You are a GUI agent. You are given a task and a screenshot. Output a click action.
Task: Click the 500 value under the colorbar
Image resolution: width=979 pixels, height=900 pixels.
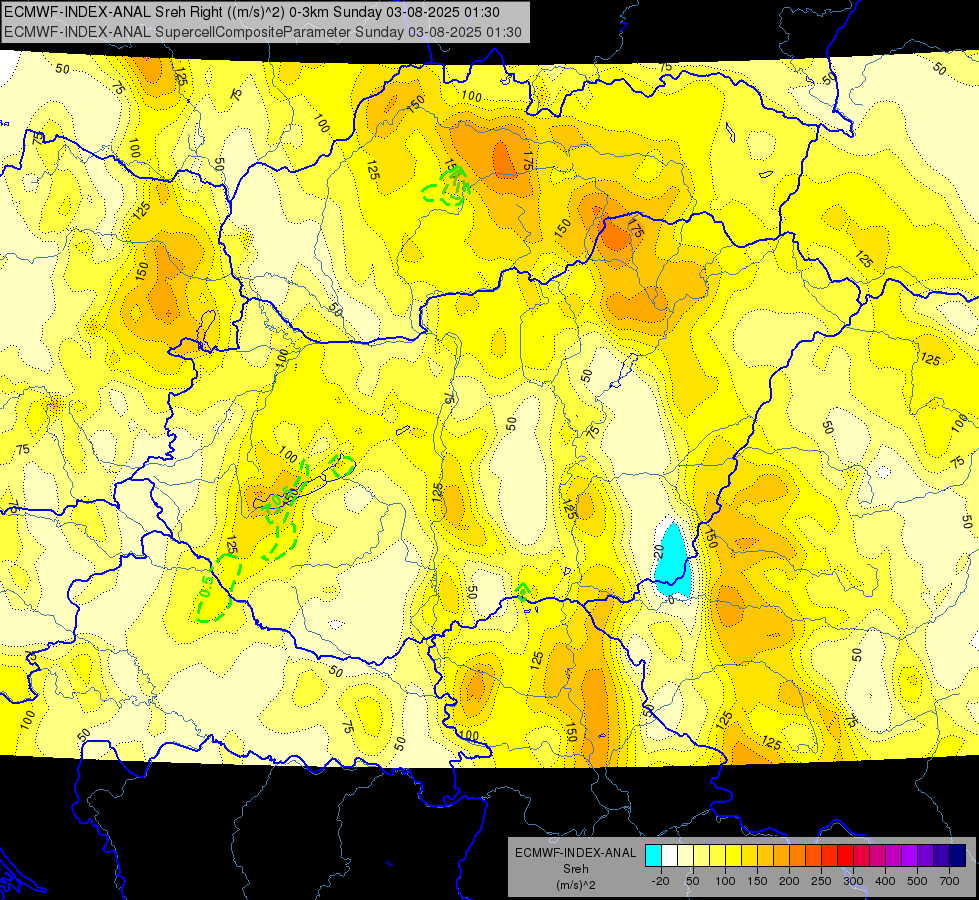coord(917,881)
